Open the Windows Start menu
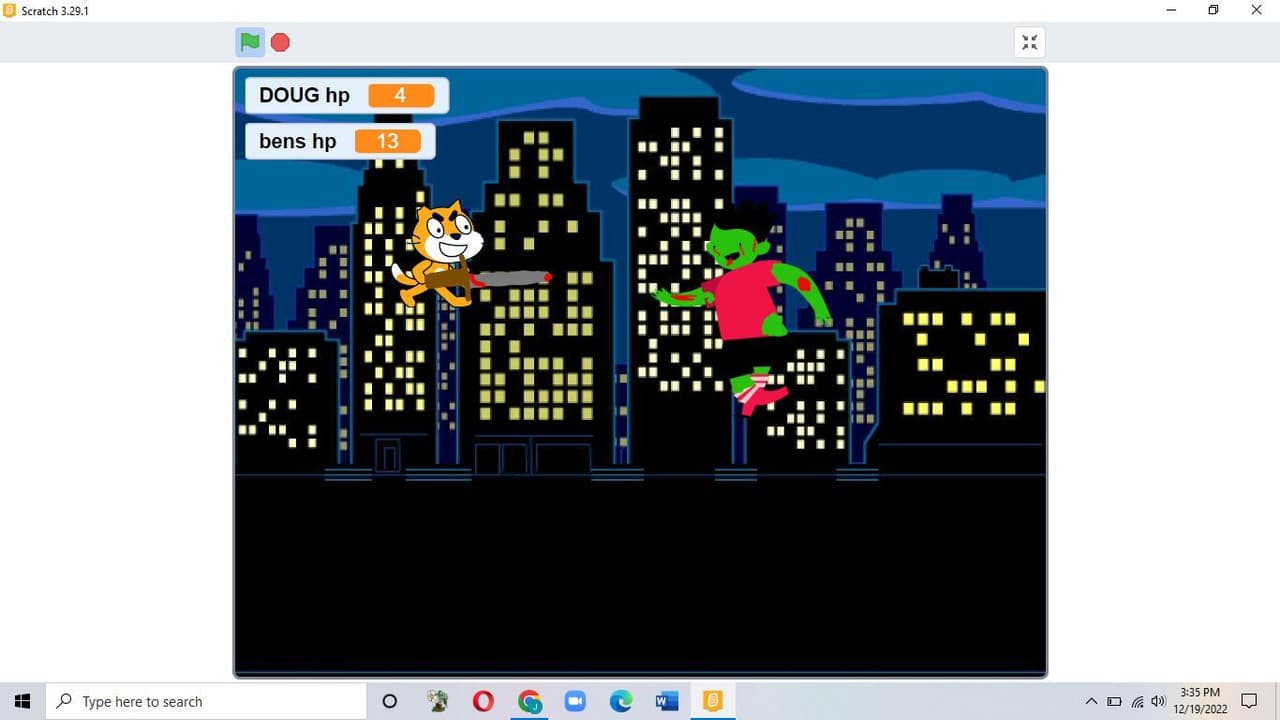The width and height of the screenshot is (1280, 720). pos(22,701)
